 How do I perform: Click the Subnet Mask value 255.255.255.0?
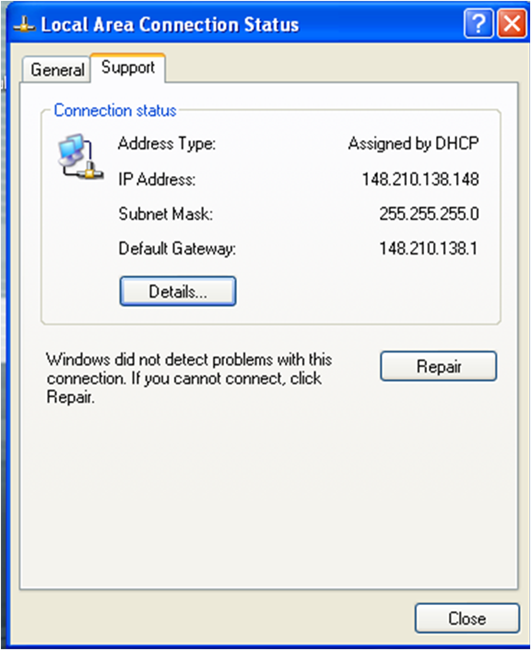[x=429, y=214]
